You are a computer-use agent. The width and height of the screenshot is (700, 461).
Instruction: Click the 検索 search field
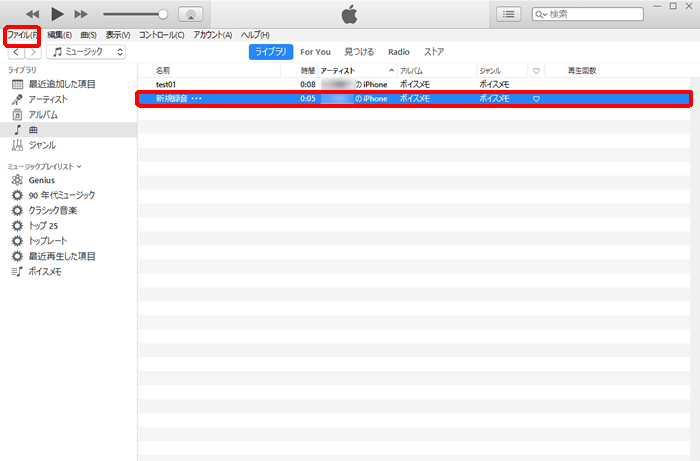pyautogui.click(x=588, y=14)
